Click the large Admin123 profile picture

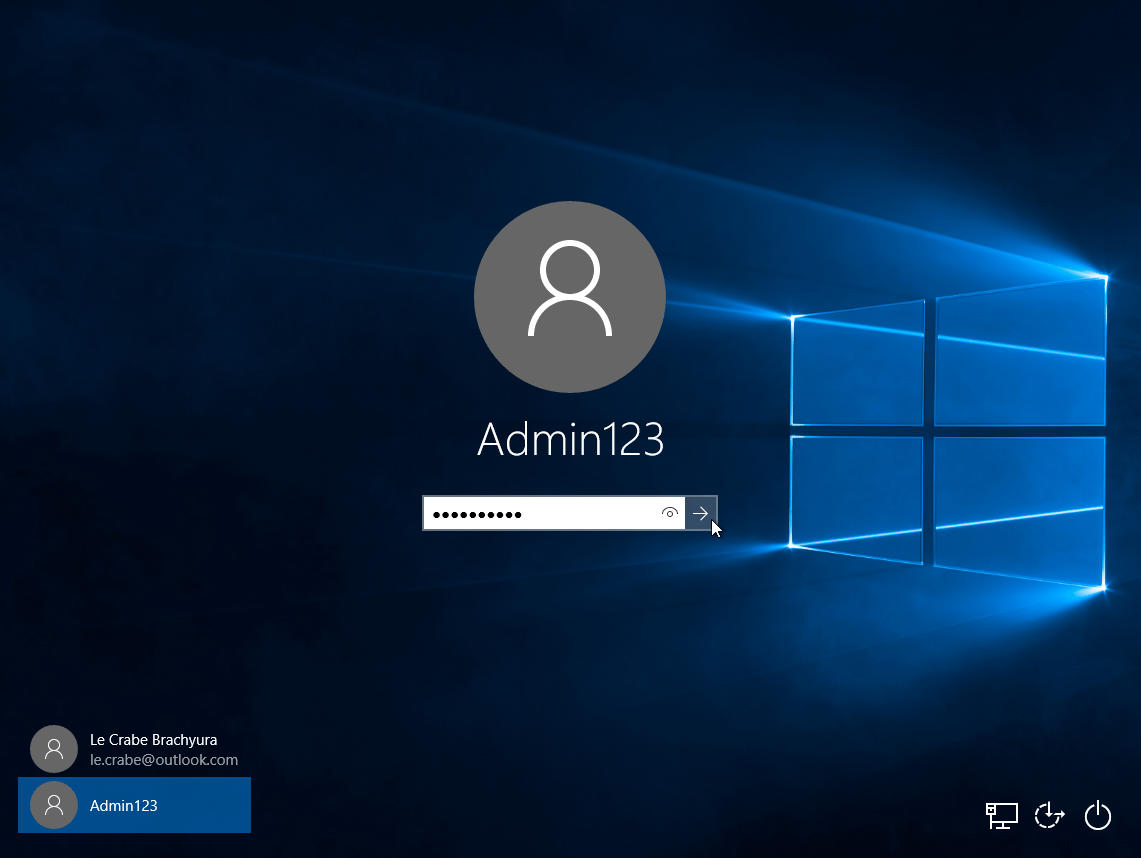tap(570, 297)
